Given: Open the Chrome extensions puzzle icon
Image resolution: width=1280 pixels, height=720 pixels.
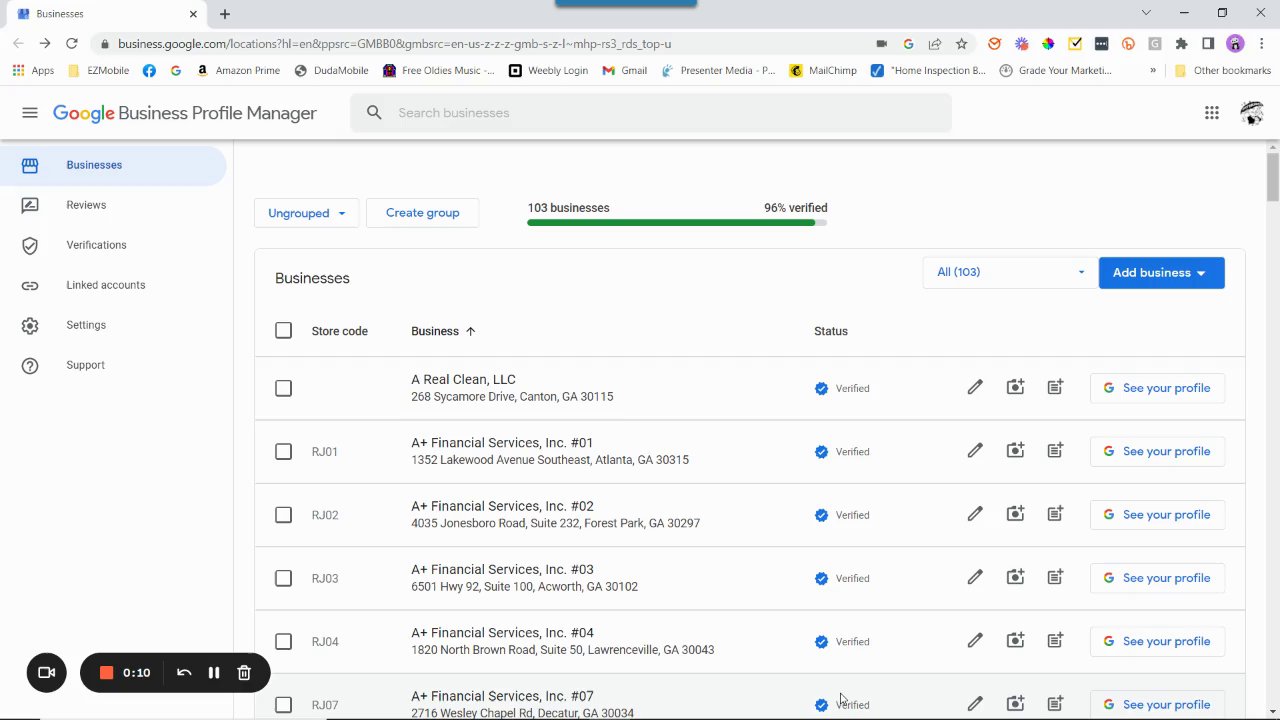Looking at the screenshot, I should point(1181,44).
